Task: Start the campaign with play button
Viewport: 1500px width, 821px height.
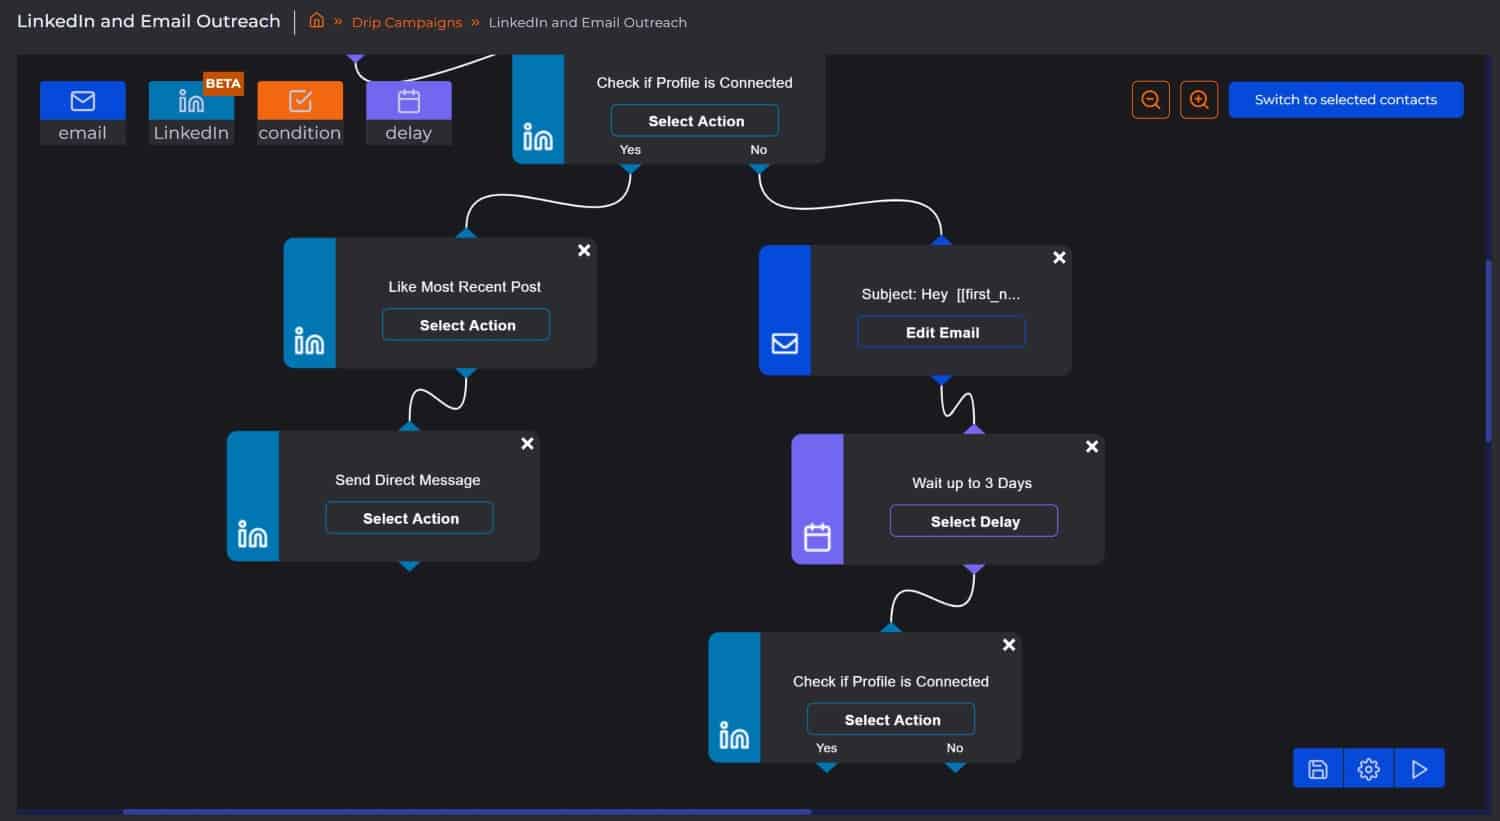Action: click(1419, 769)
